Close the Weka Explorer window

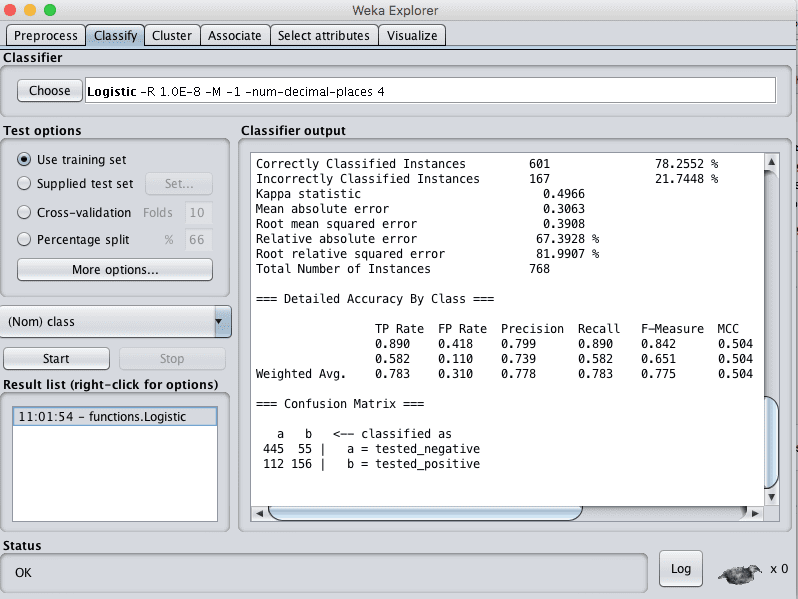10,10
